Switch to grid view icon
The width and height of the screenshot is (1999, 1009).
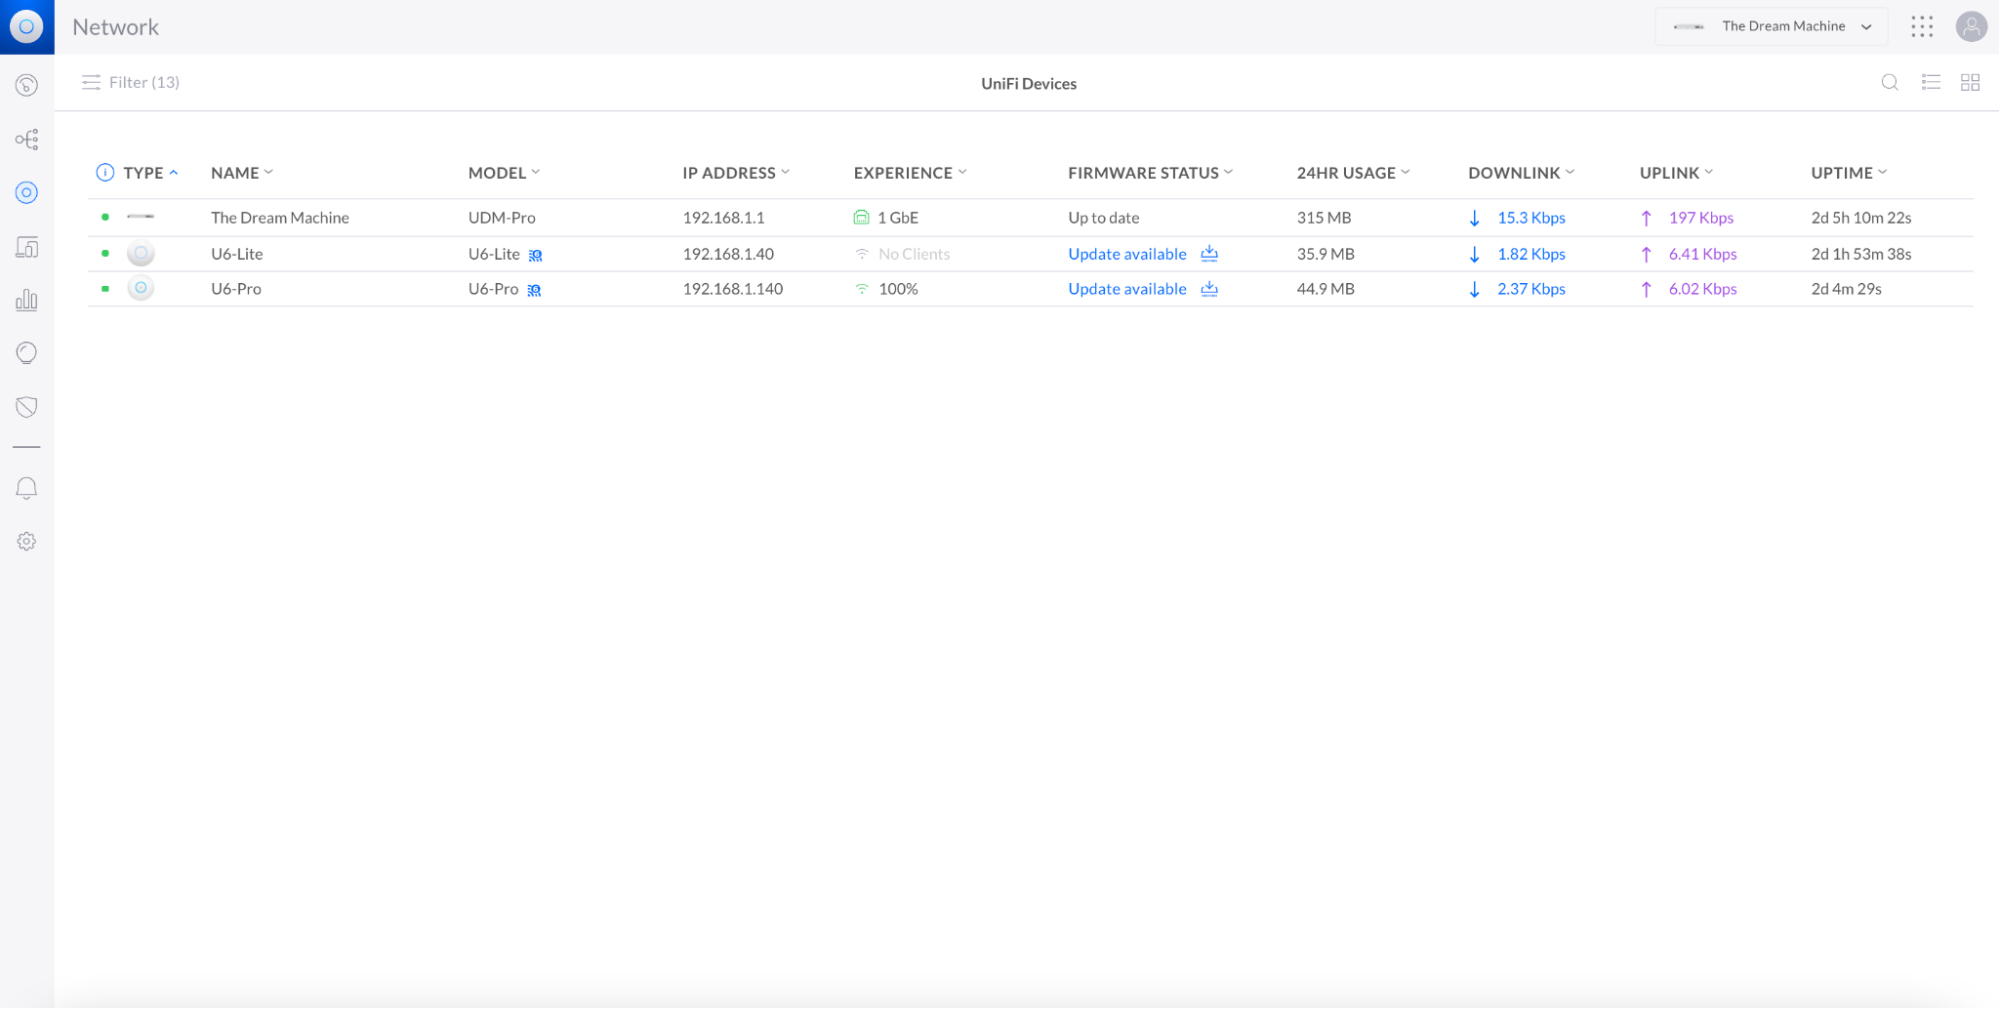[1970, 83]
